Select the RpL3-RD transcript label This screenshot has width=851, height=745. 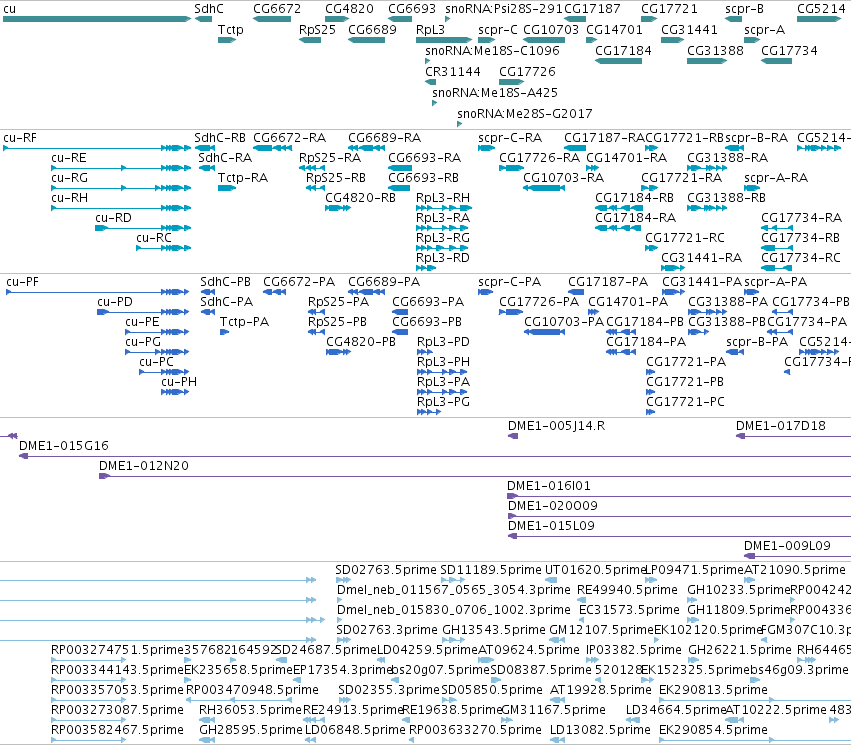443,258
